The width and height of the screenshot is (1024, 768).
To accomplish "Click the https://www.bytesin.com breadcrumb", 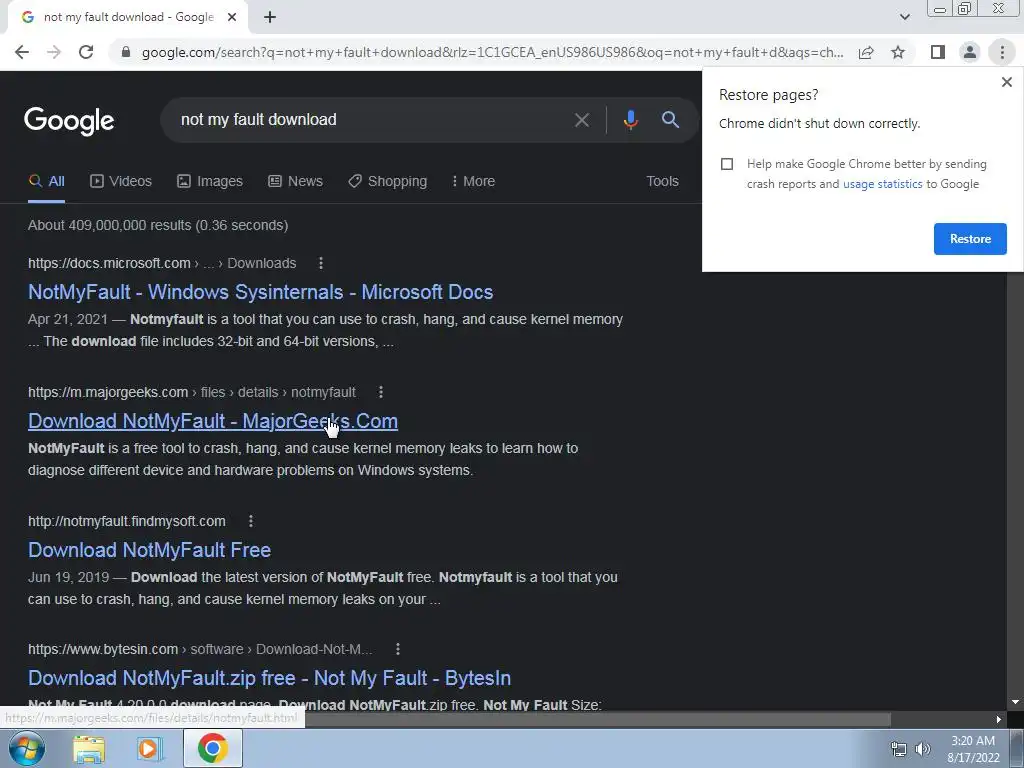I will (x=103, y=649).
